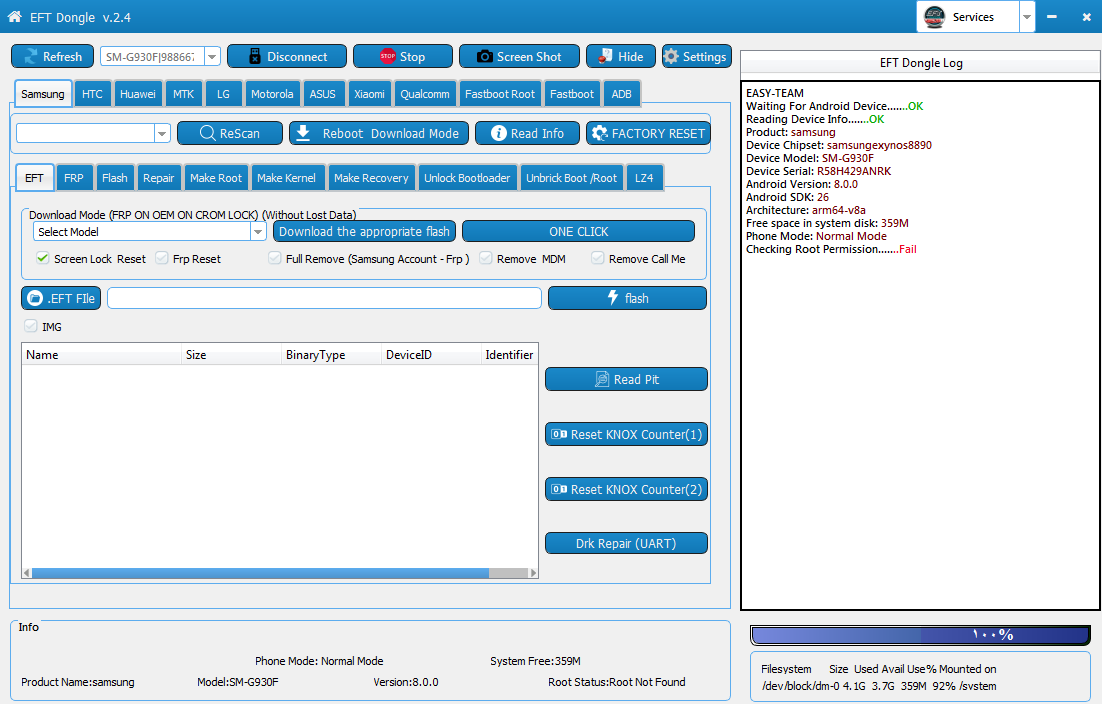Open the ADB tab

click(x=621, y=93)
